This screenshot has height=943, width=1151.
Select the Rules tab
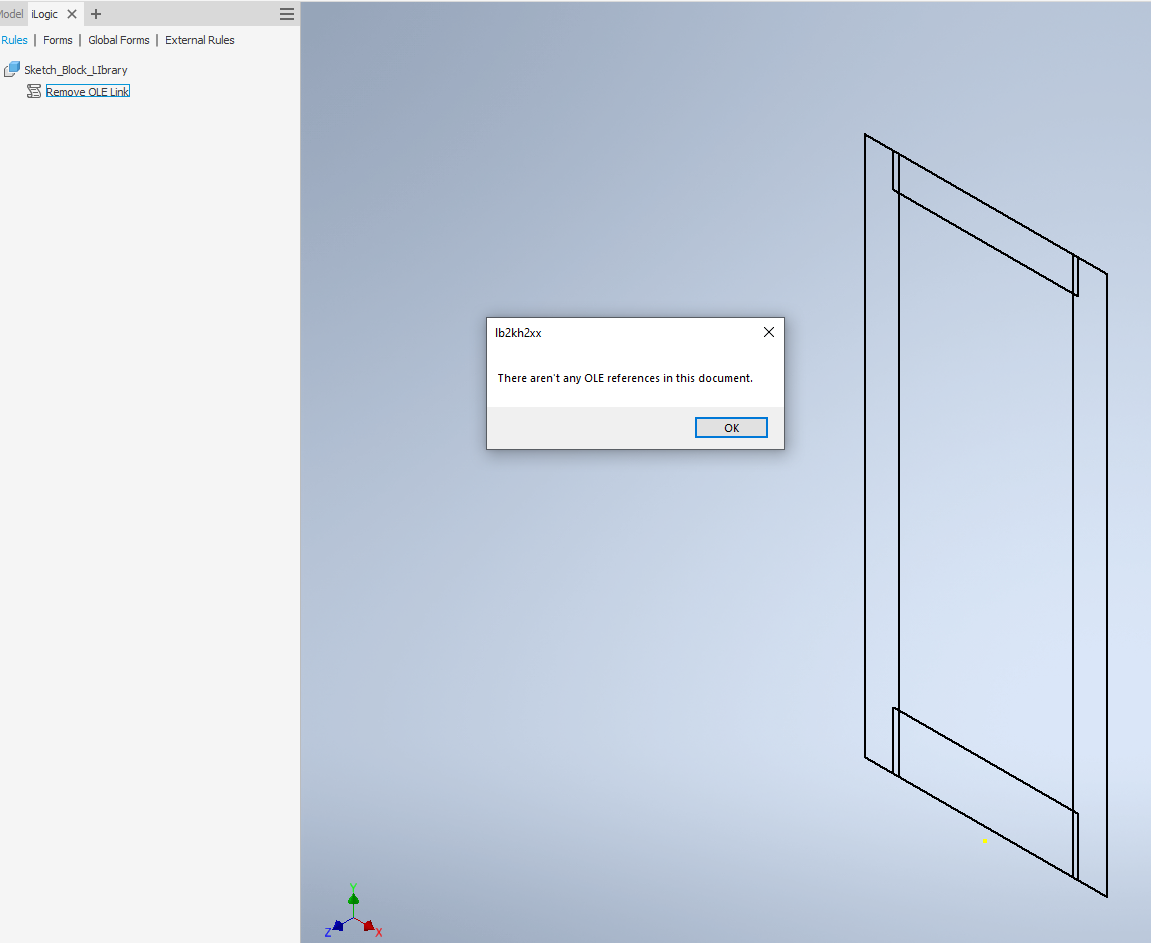(14, 40)
